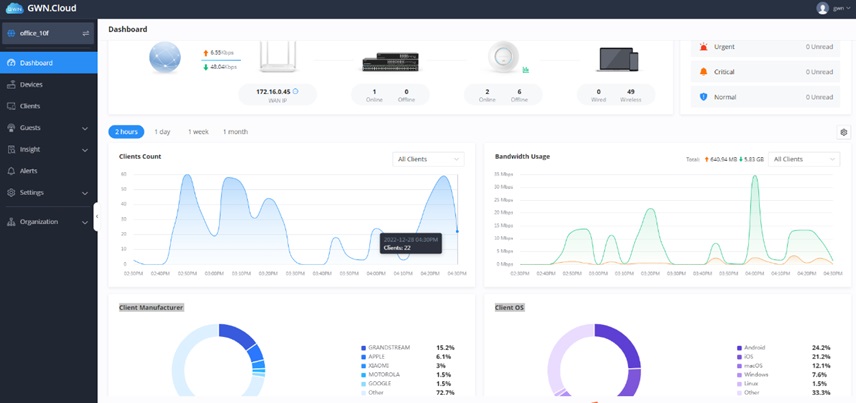Click the router device image
The height and width of the screenshot is (403, 856).
[277, 57]
